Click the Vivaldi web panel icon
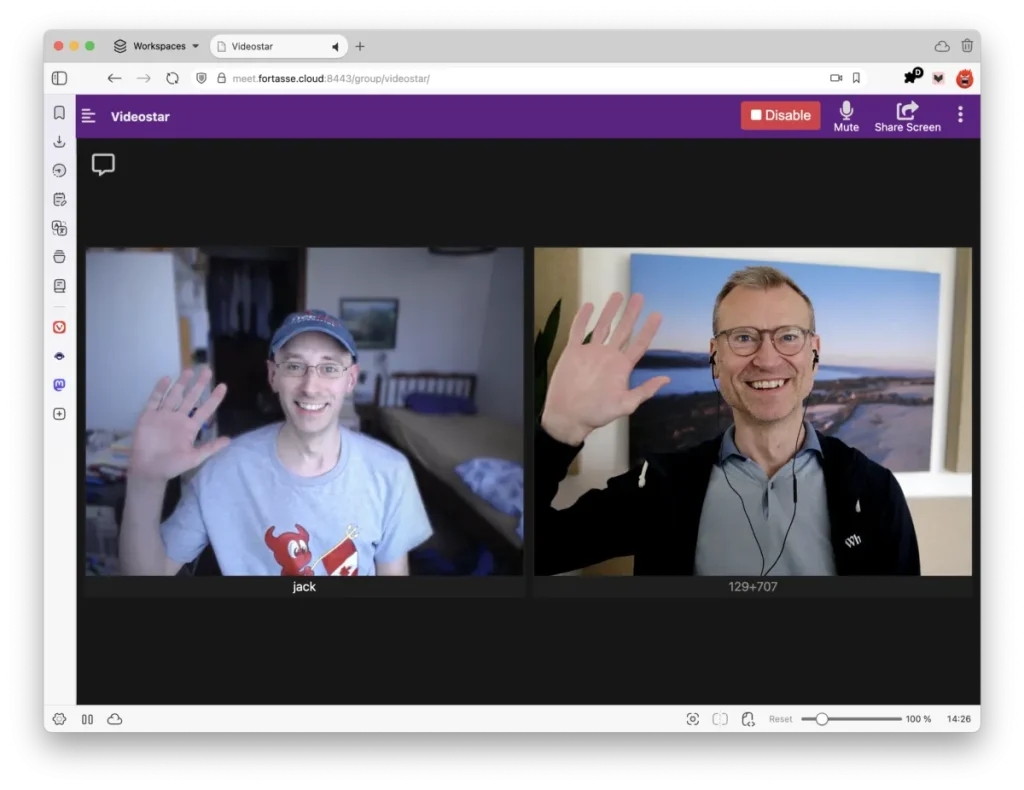This screenshot has width=1024, height=790. tap(59, 327)
